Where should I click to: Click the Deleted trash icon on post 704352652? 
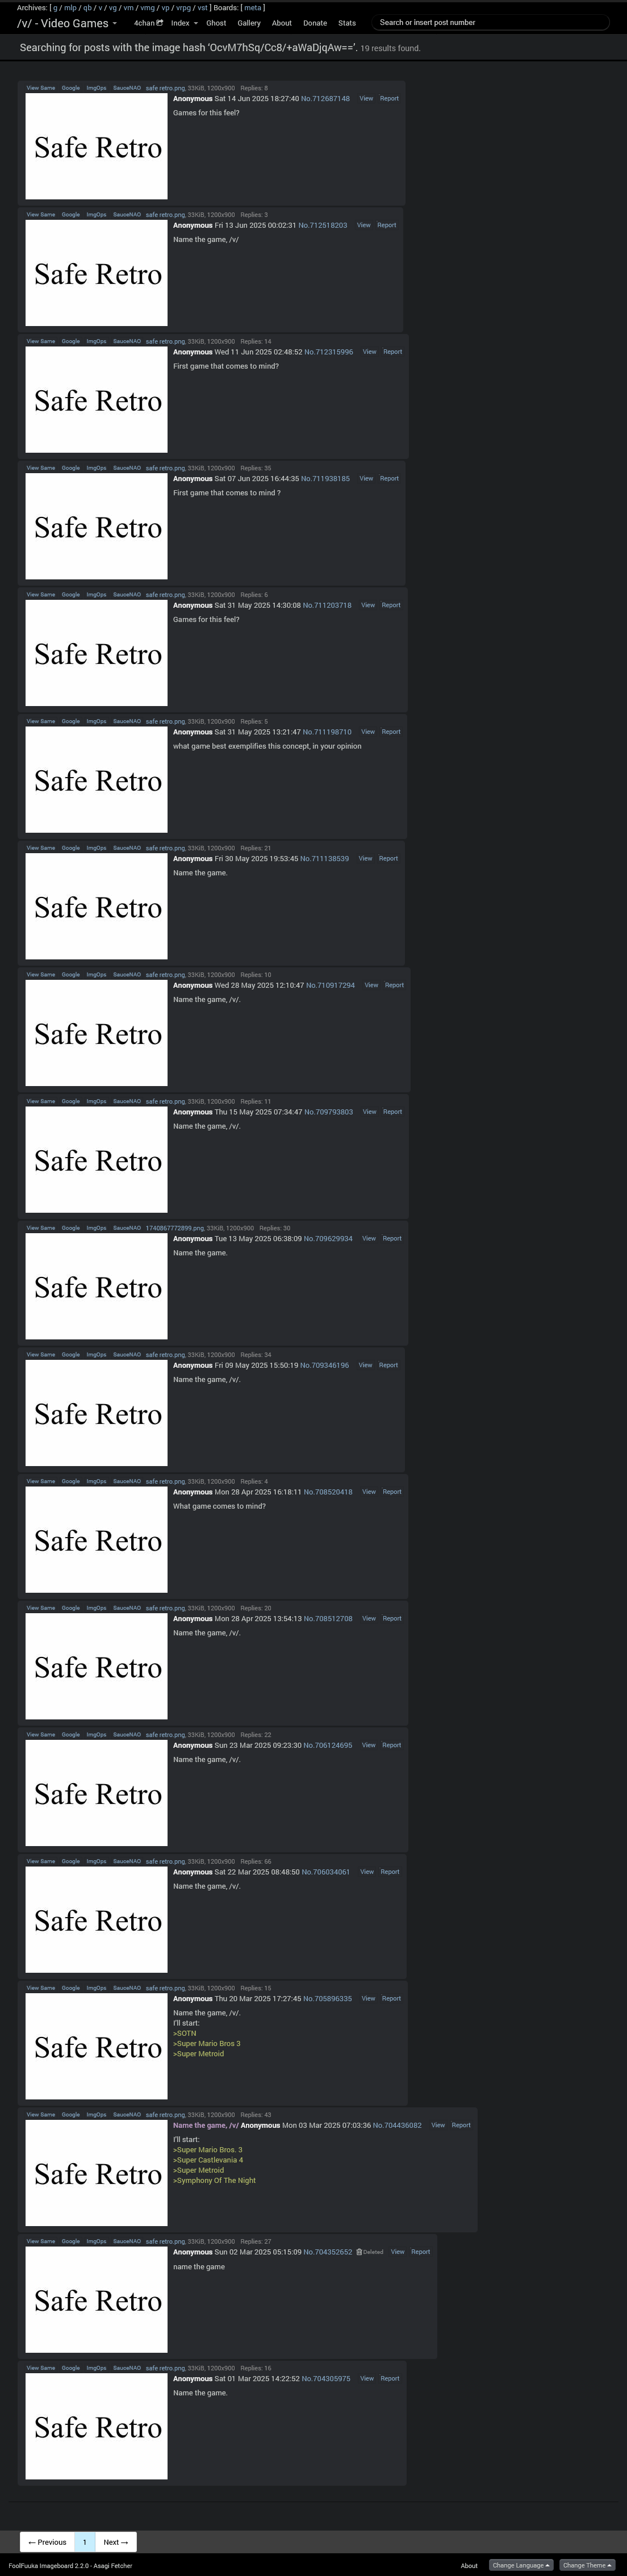(x=359, y=2252)
